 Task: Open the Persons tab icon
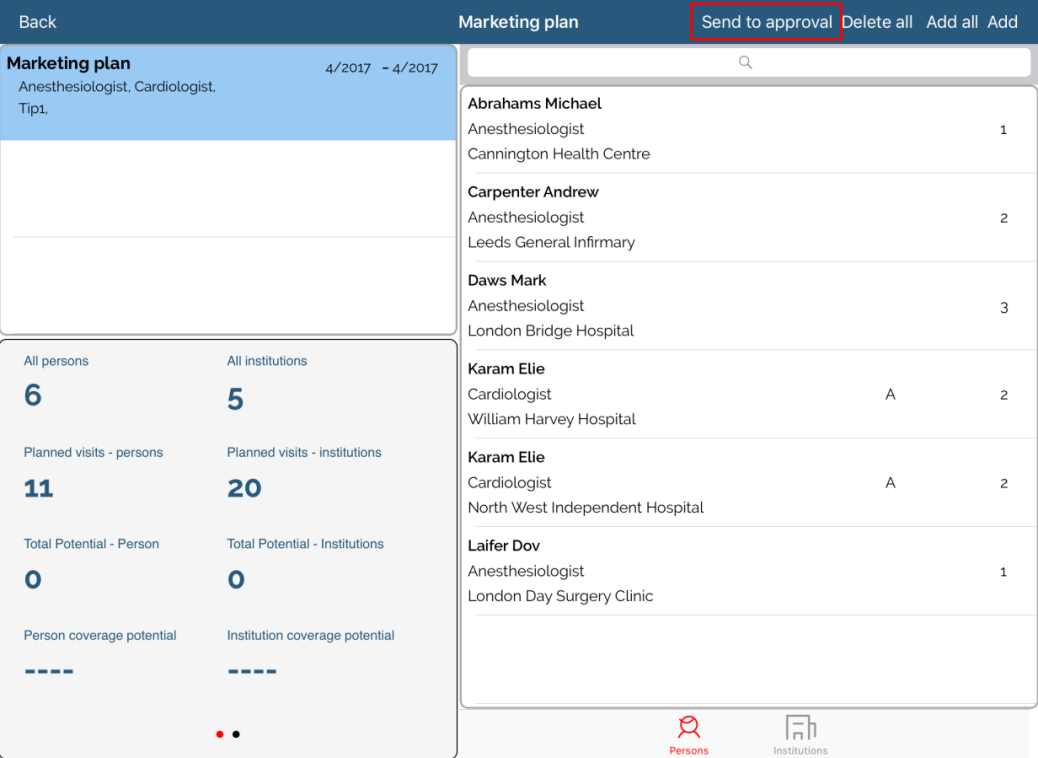(688, 729)
